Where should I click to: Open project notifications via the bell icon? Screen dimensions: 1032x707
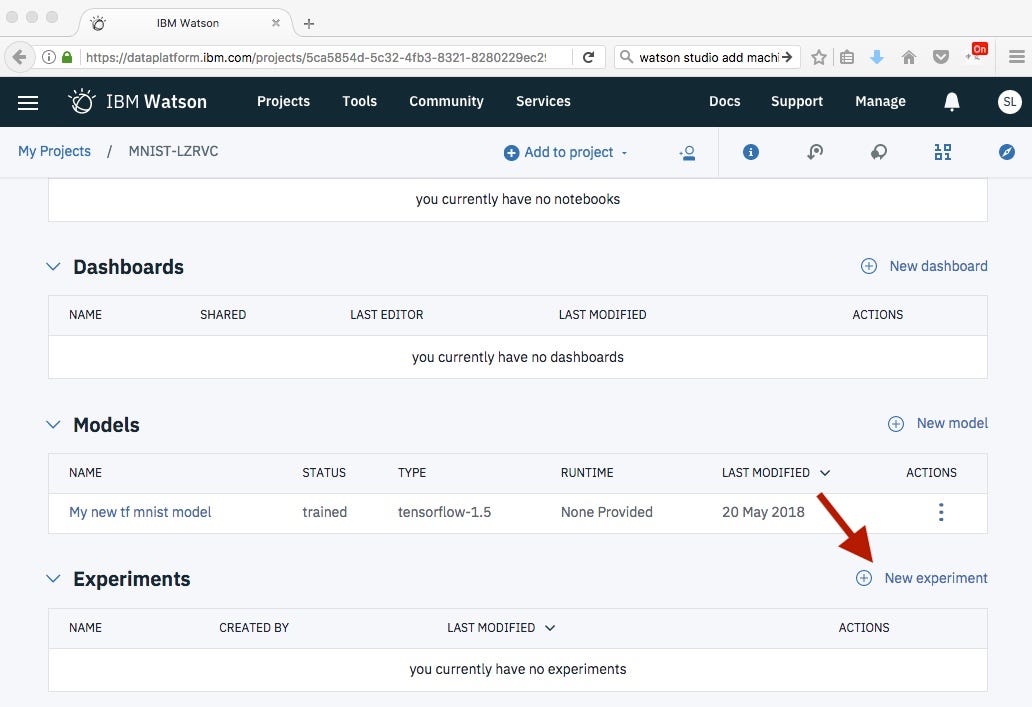click(x=951, y=101)
